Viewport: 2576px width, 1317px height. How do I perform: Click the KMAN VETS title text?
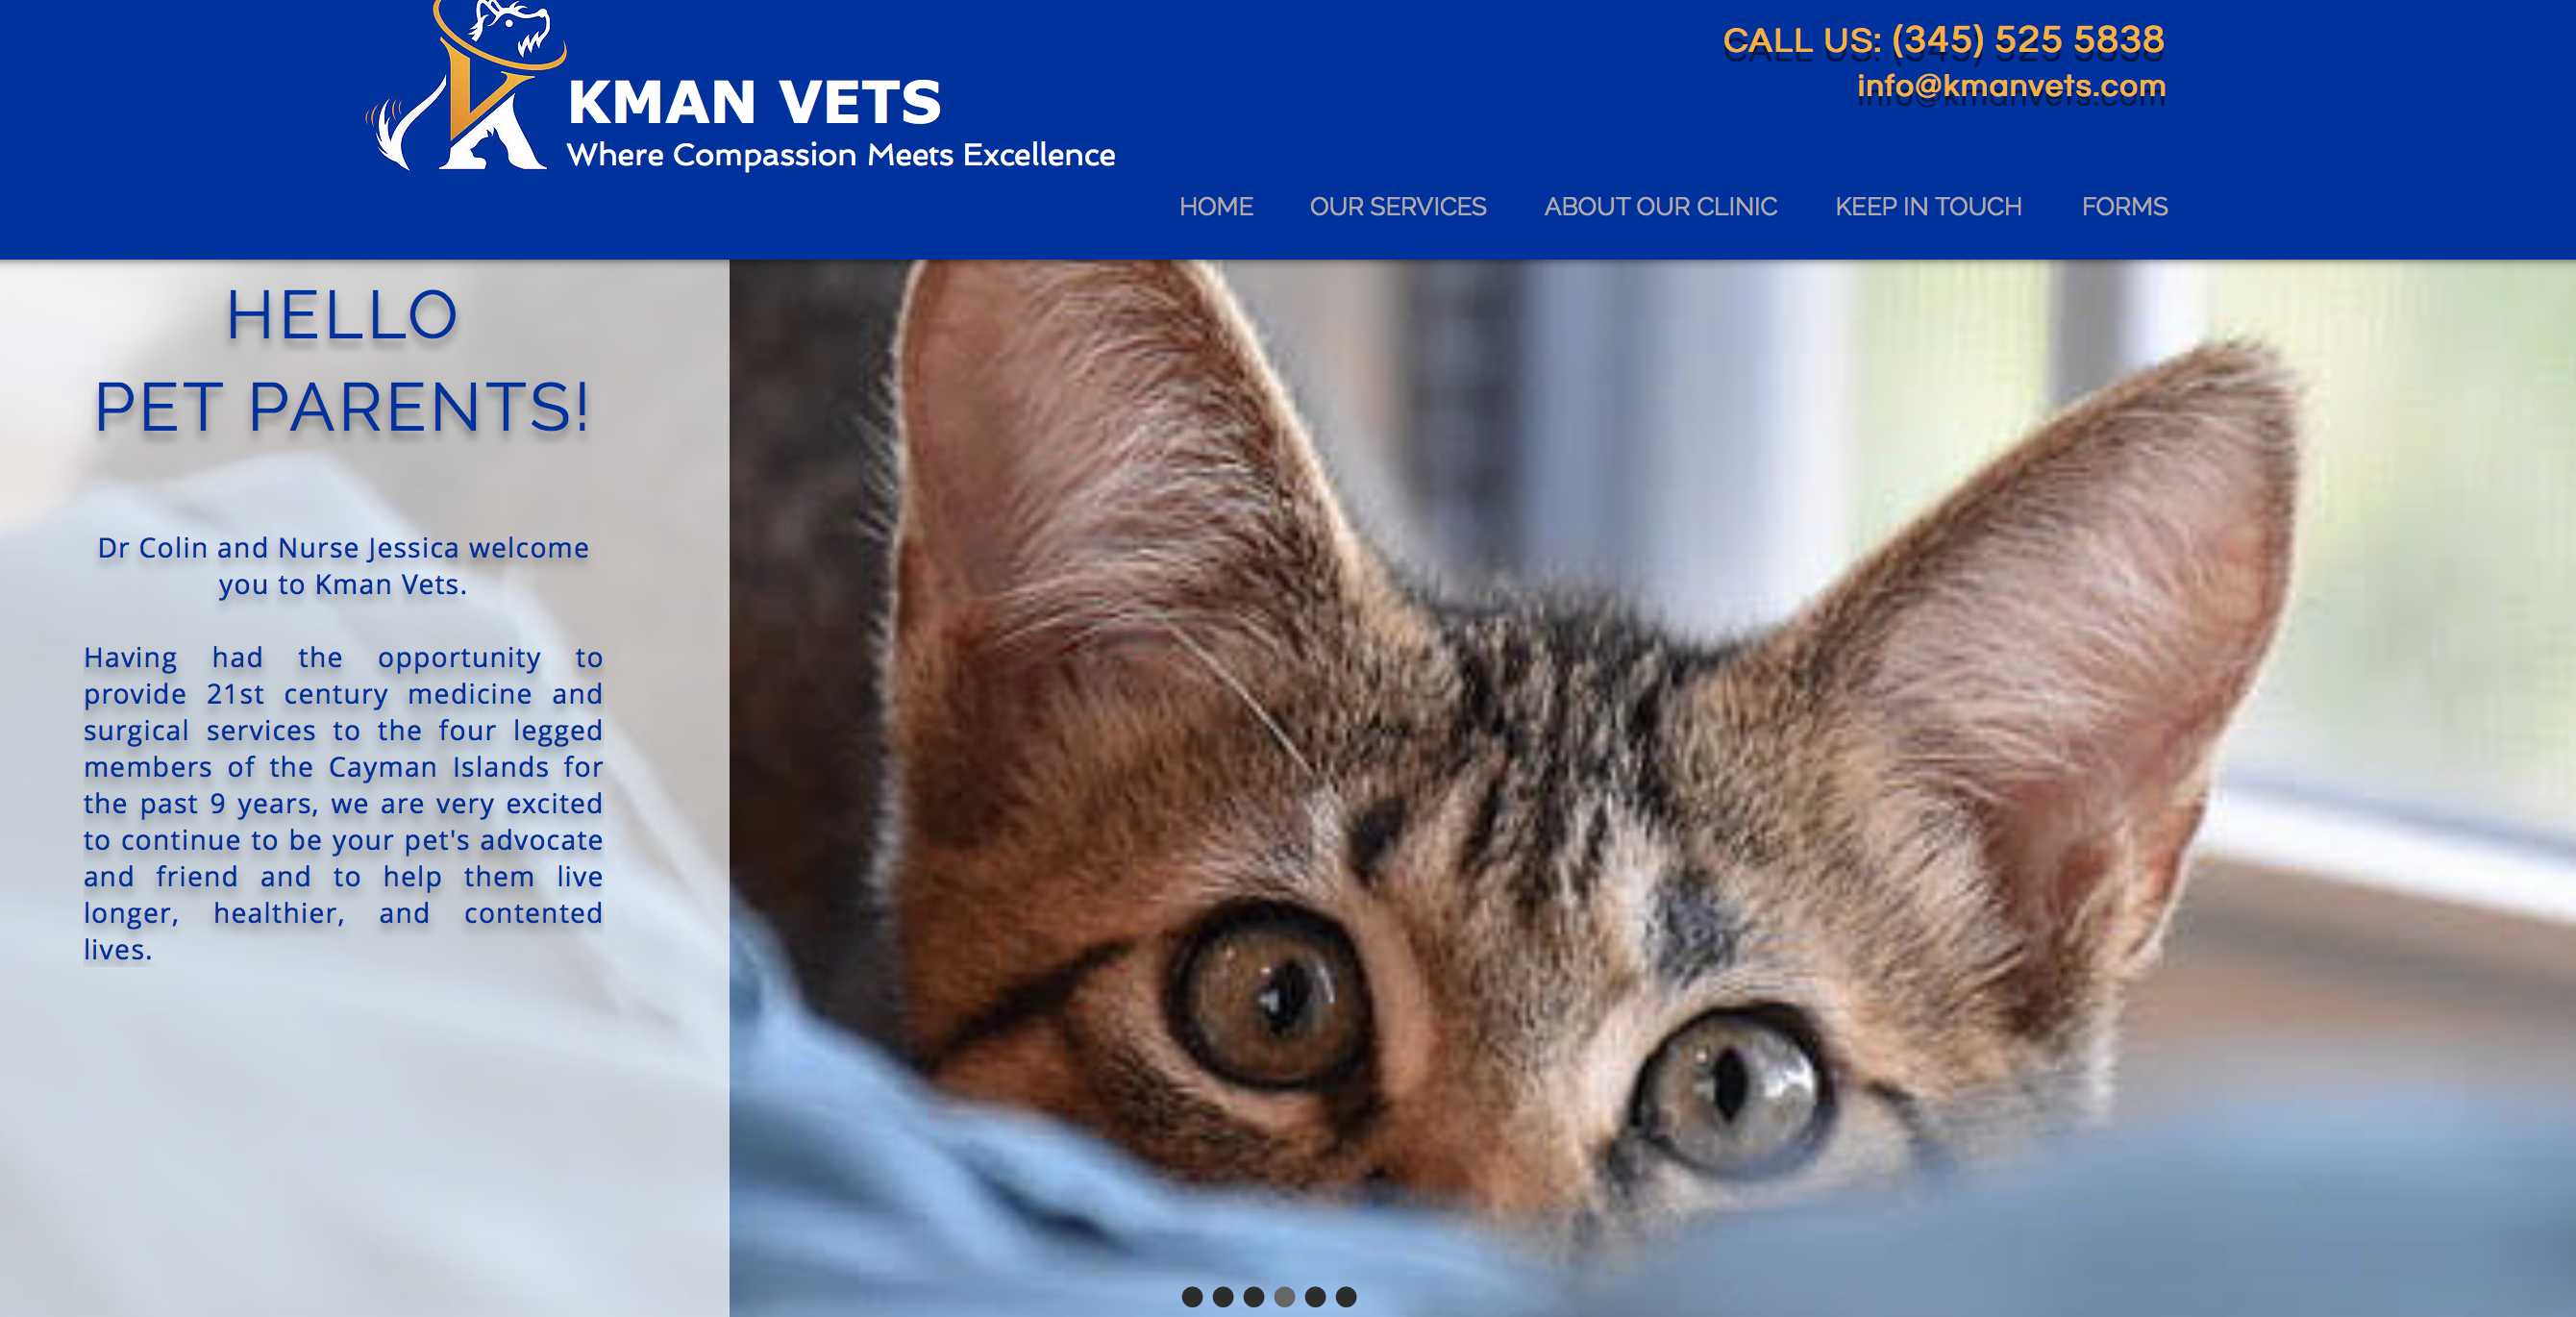coord(754,102)
